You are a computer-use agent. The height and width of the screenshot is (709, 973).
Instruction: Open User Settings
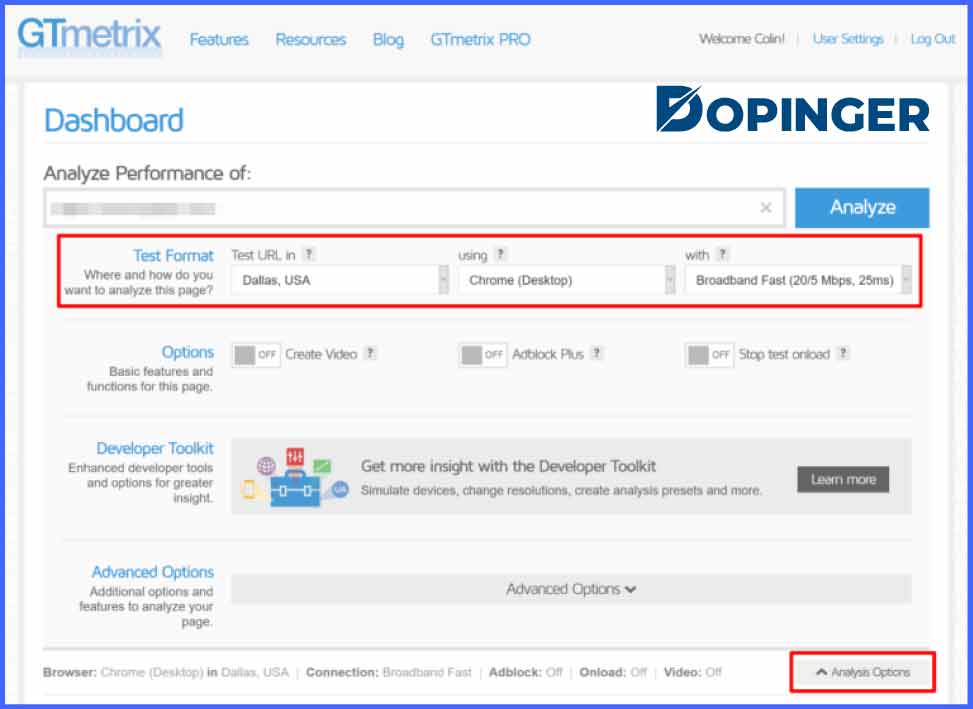click(x=848, y=39)
